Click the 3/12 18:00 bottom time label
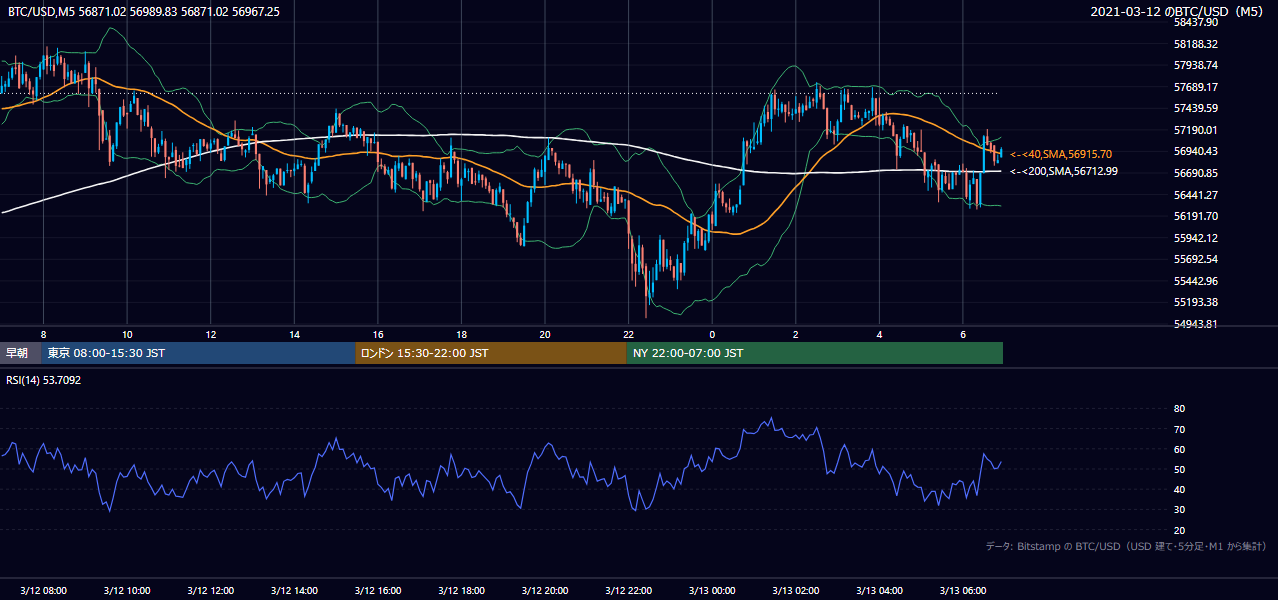The width and height of the screenshot is (1278, 600). click(461, 590)
